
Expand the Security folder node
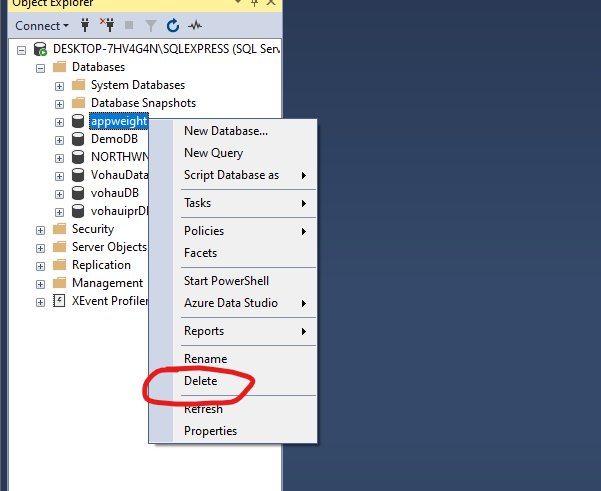coord(40,230)
